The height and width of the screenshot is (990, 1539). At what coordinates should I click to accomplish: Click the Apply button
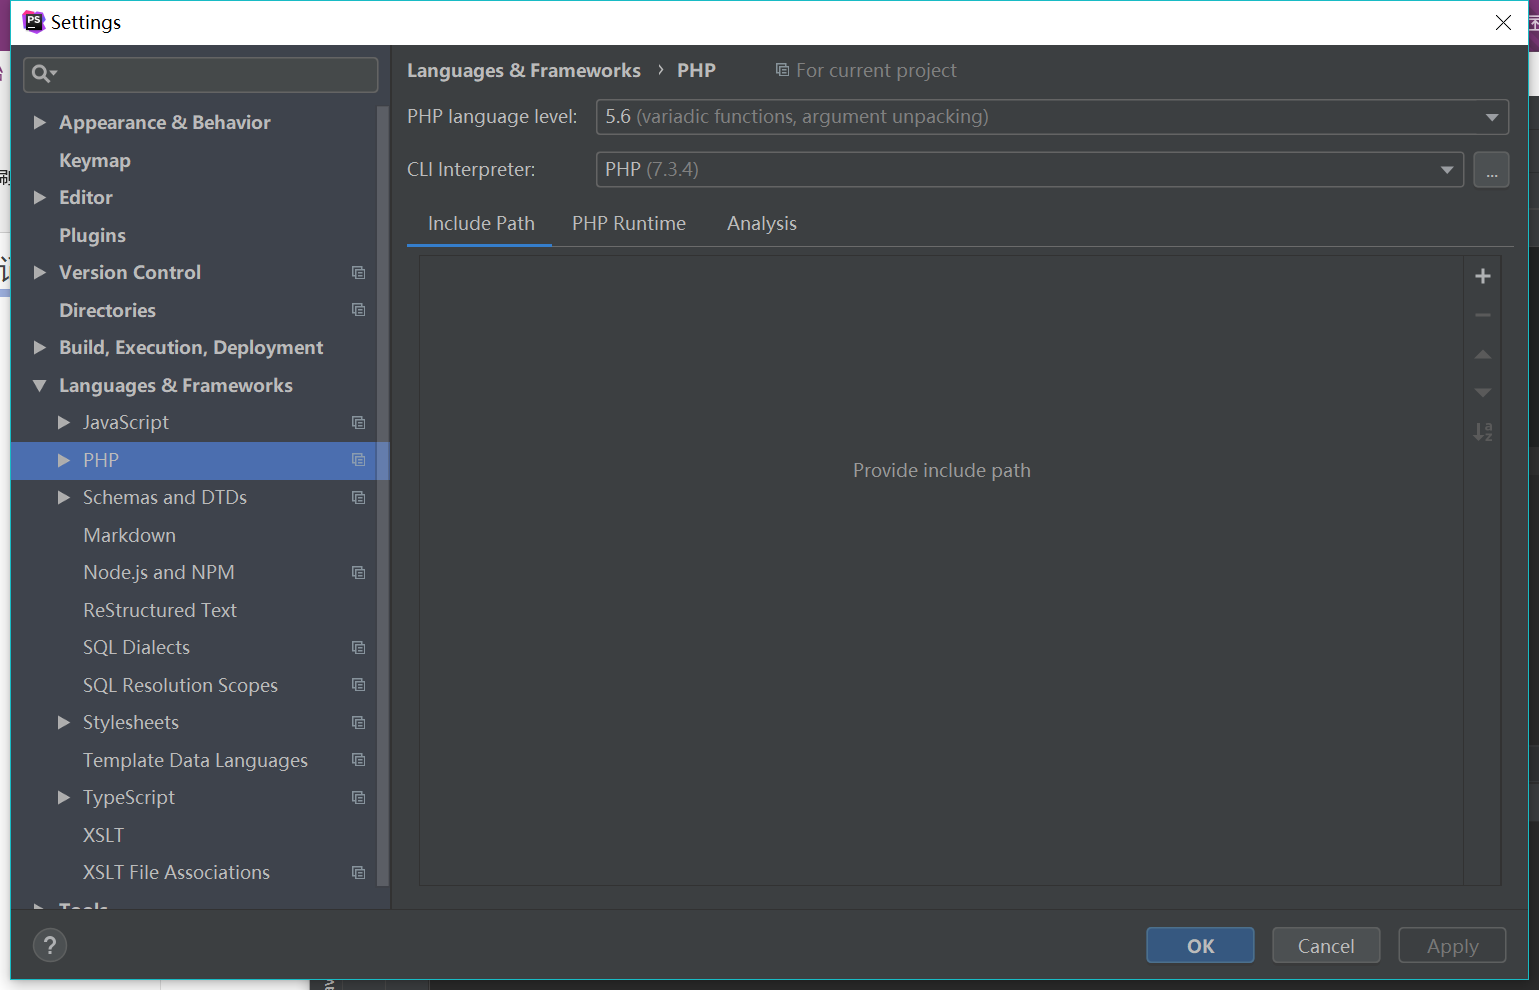1452,945
